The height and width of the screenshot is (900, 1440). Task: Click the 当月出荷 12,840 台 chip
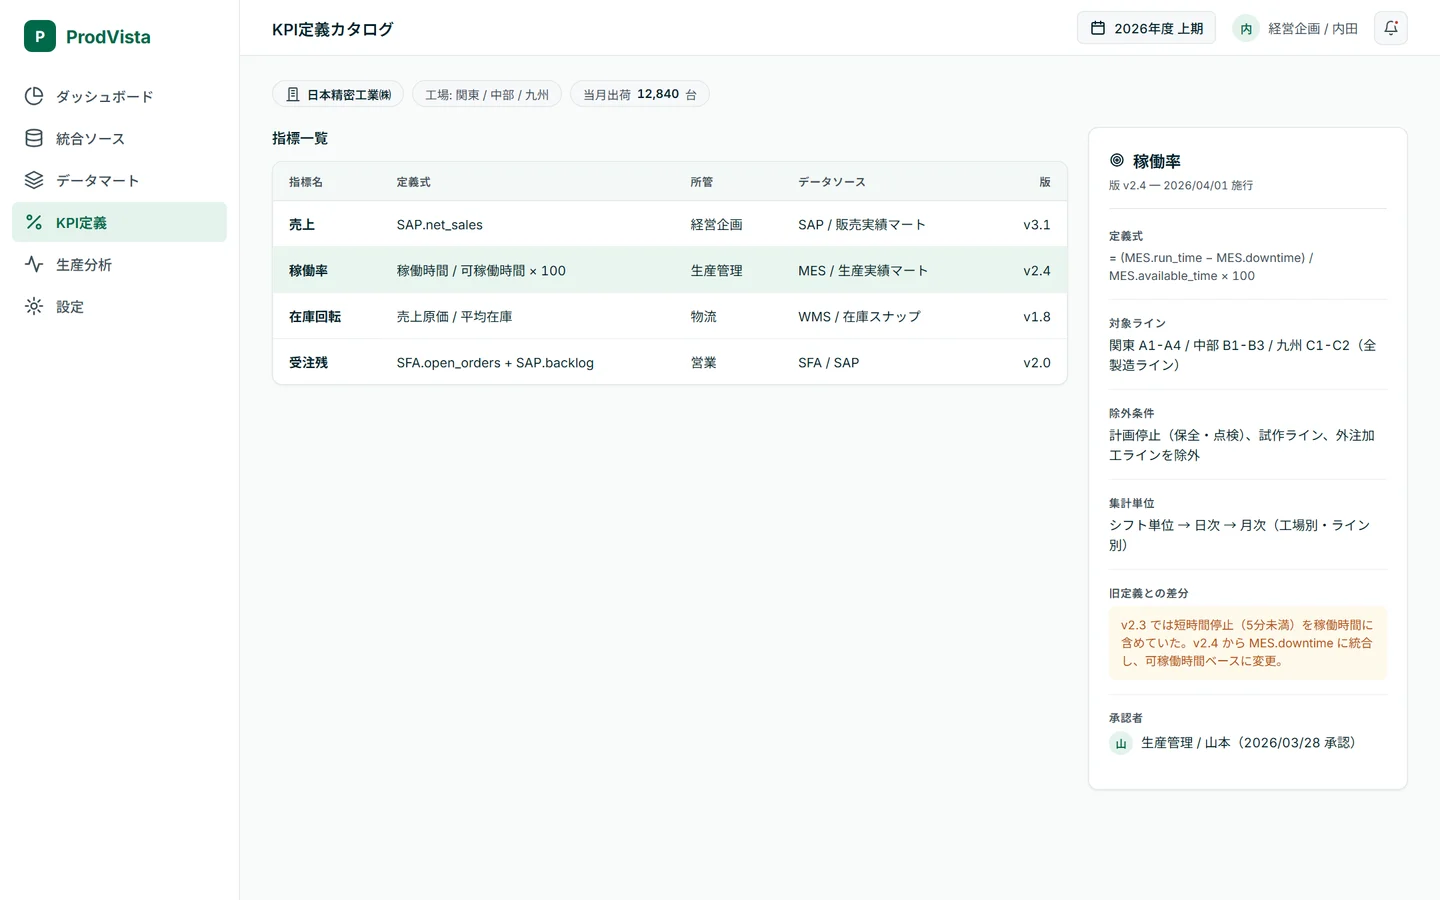pos(640,94)
